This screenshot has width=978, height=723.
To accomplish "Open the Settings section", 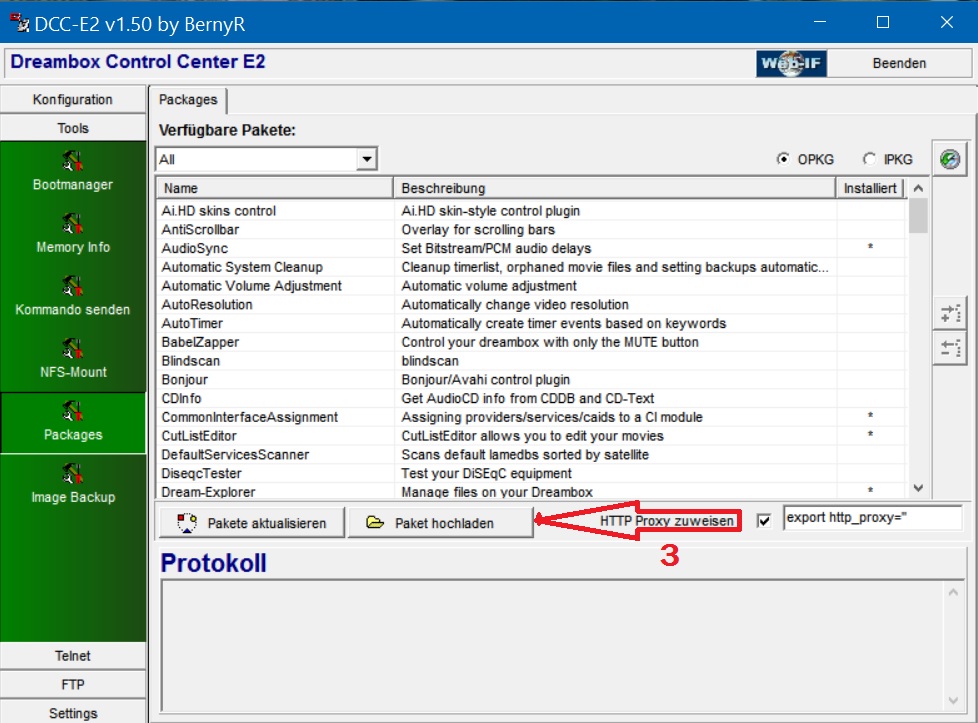I will pos(73,712).
